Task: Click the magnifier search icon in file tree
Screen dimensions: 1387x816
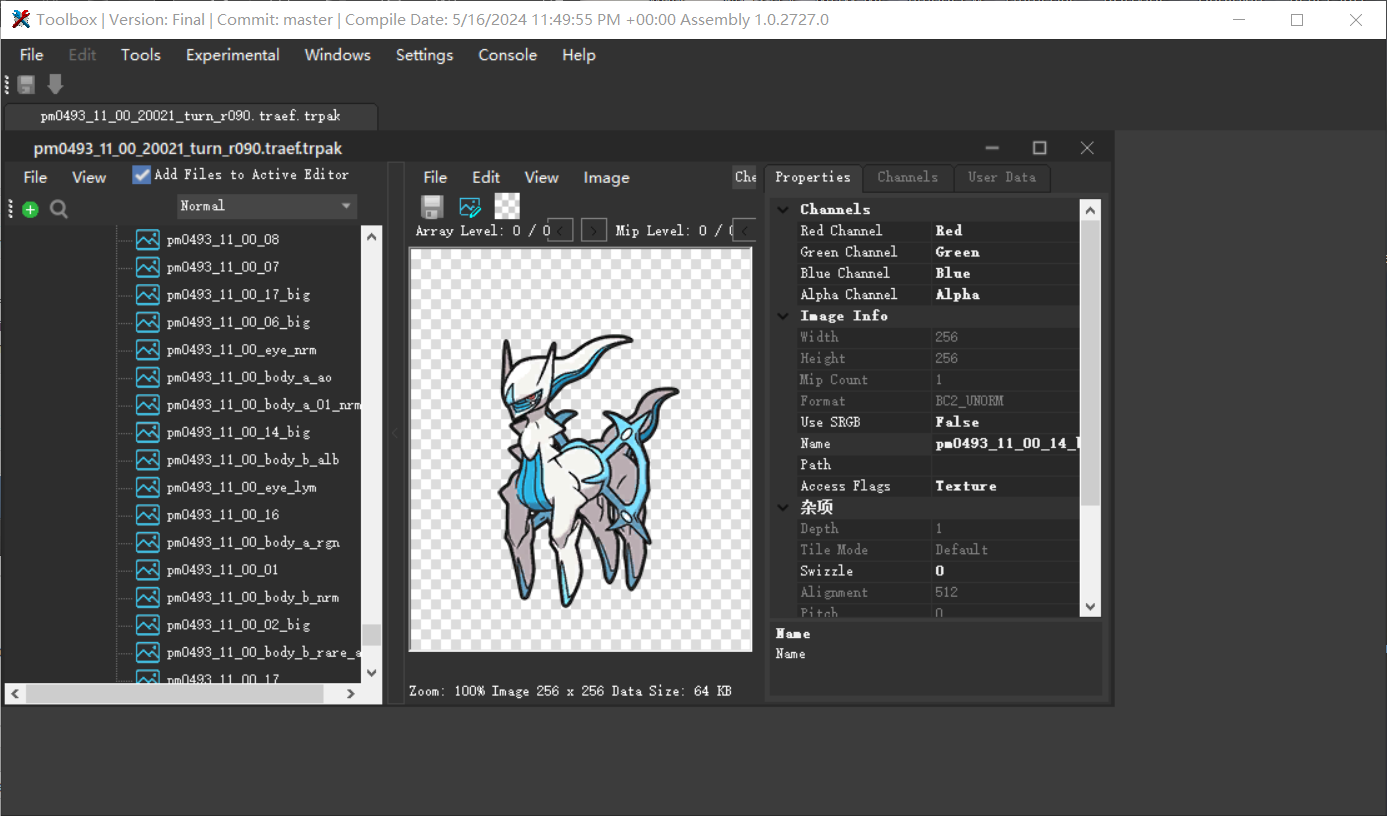Action: coord(59,209)
